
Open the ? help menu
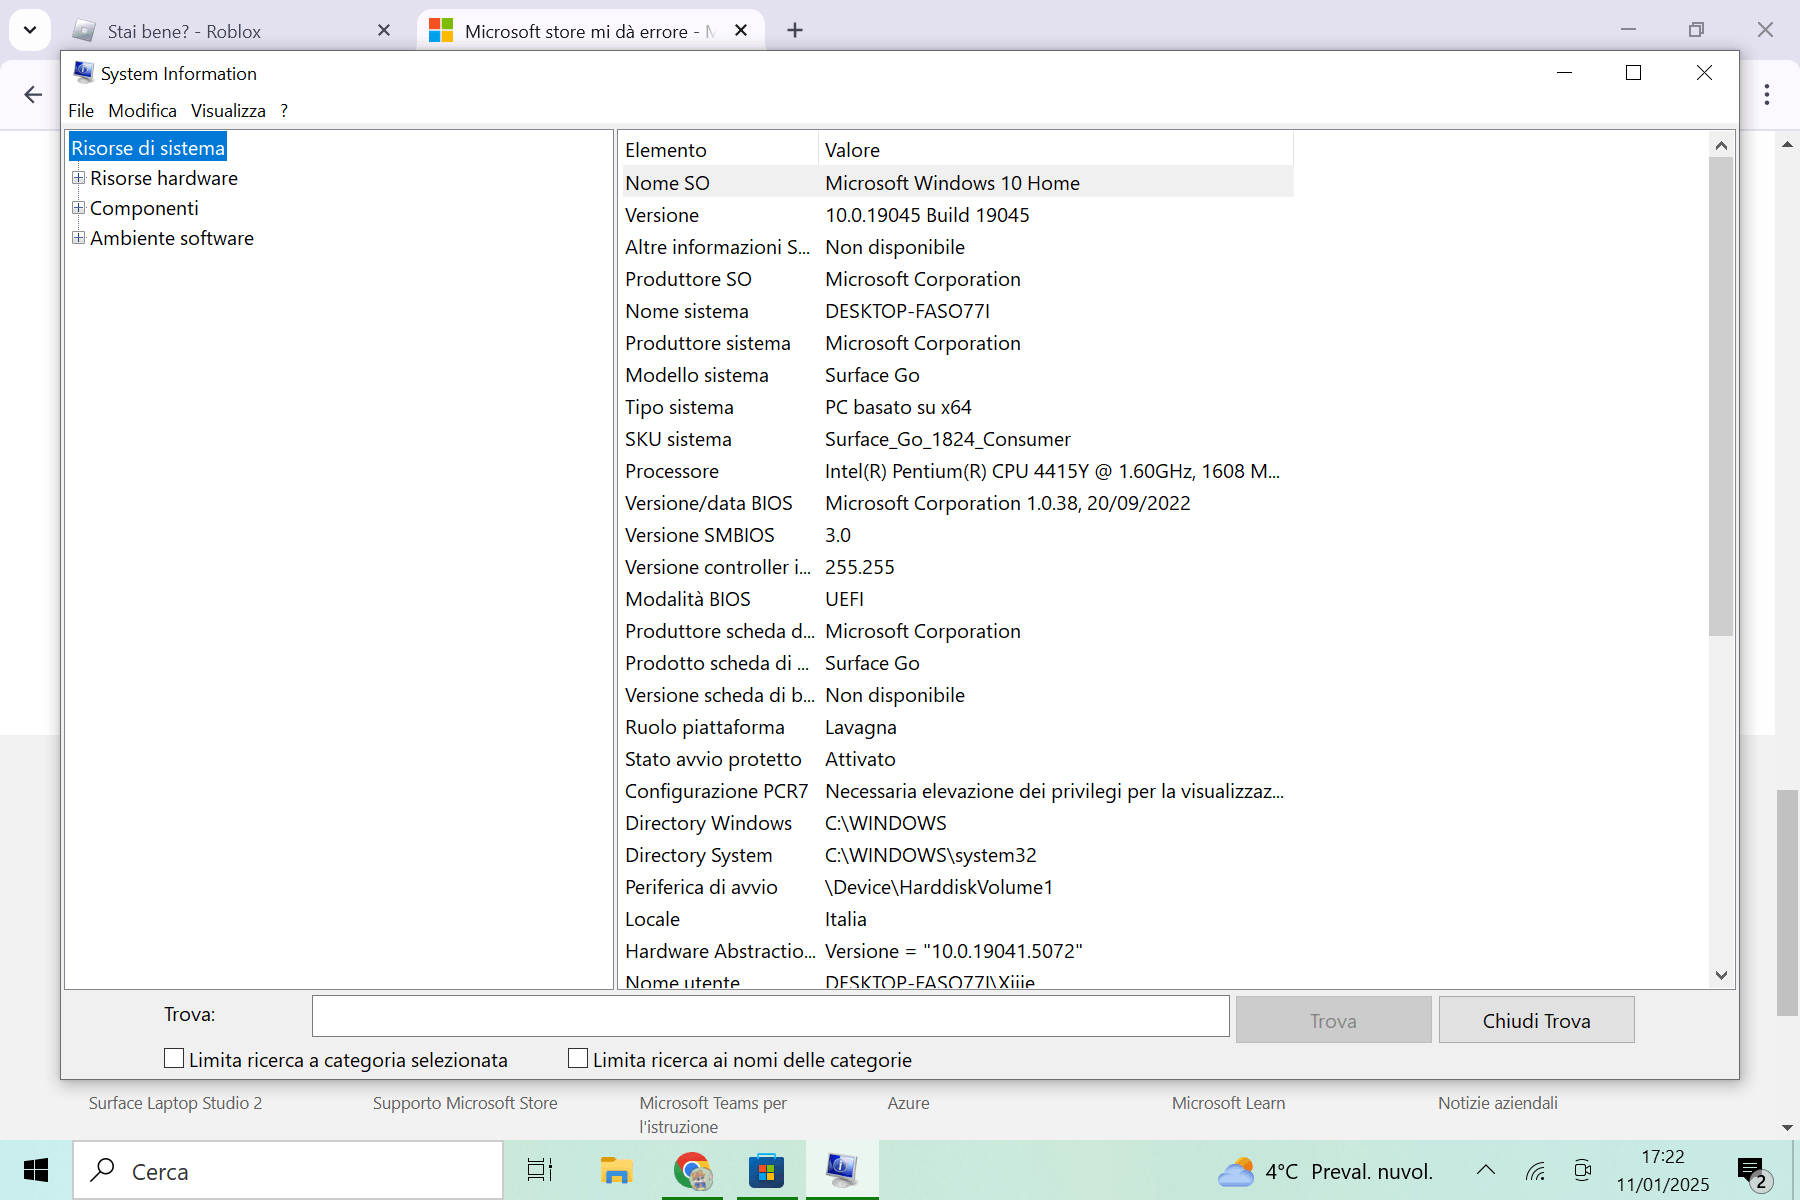pos(284,111)
